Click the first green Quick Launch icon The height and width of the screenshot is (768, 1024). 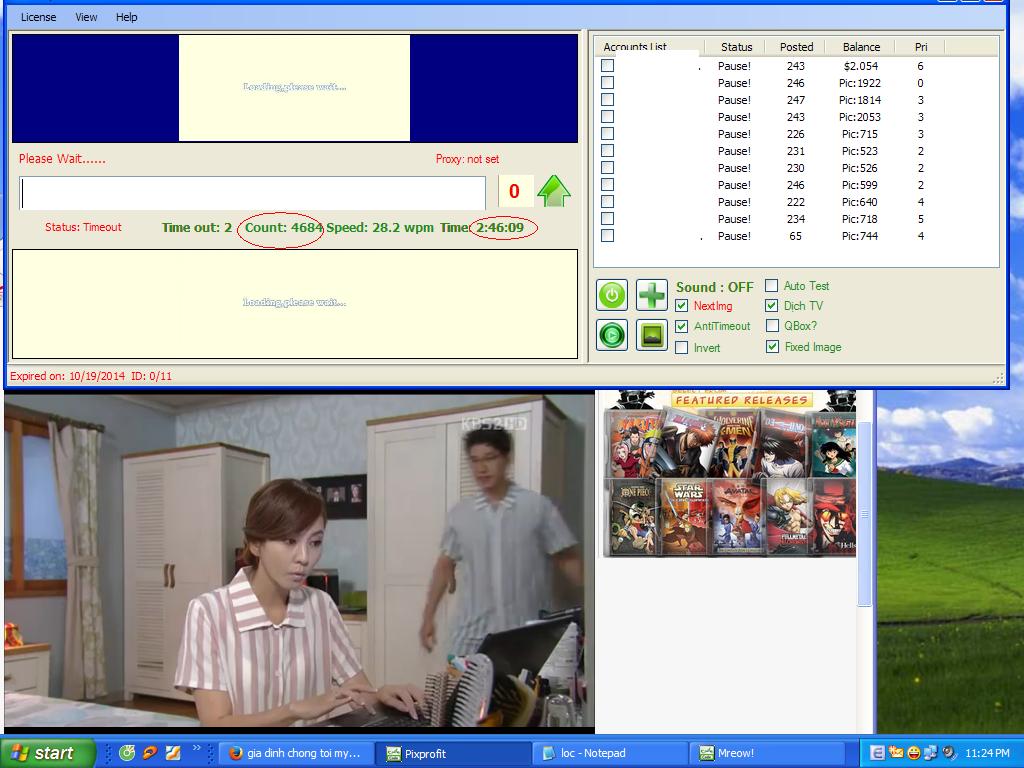coord(127,753)
